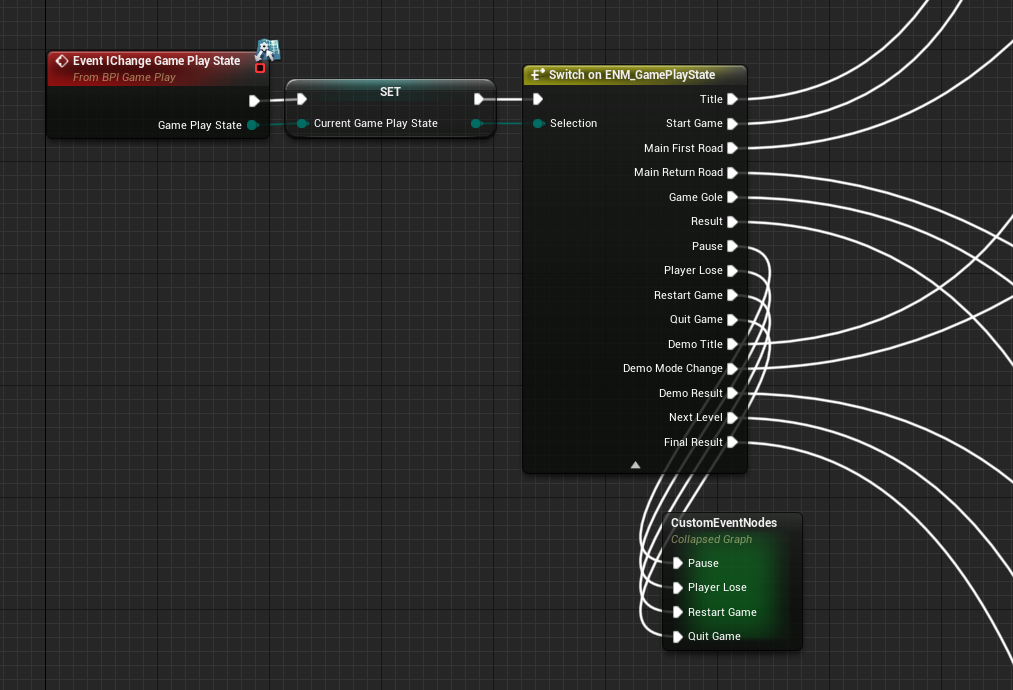Select the Game Gole exec pin
Viewport: 1013px width, 690px height.
pyautogui.click(x=733, y=197)
